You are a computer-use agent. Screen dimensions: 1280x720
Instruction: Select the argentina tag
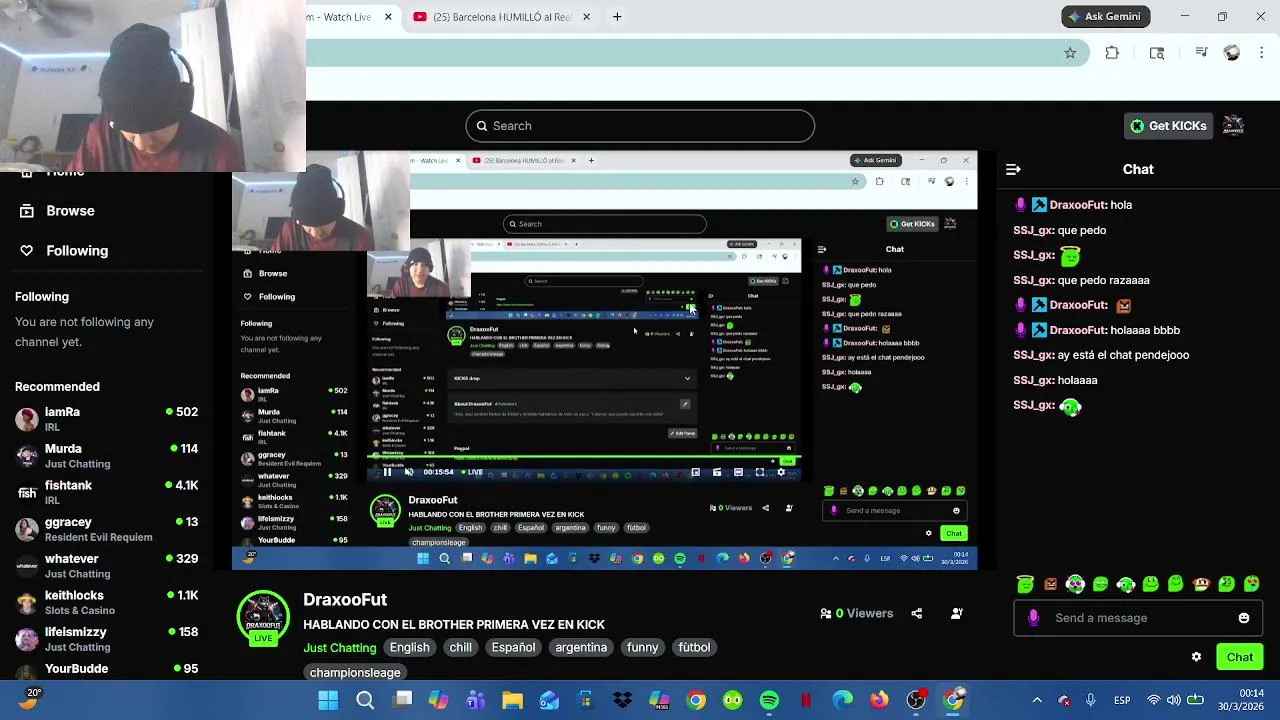581,648
